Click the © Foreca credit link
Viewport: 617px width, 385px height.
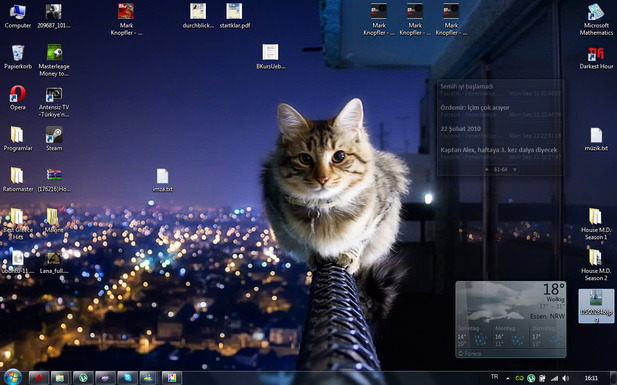(x=470, y=354)
